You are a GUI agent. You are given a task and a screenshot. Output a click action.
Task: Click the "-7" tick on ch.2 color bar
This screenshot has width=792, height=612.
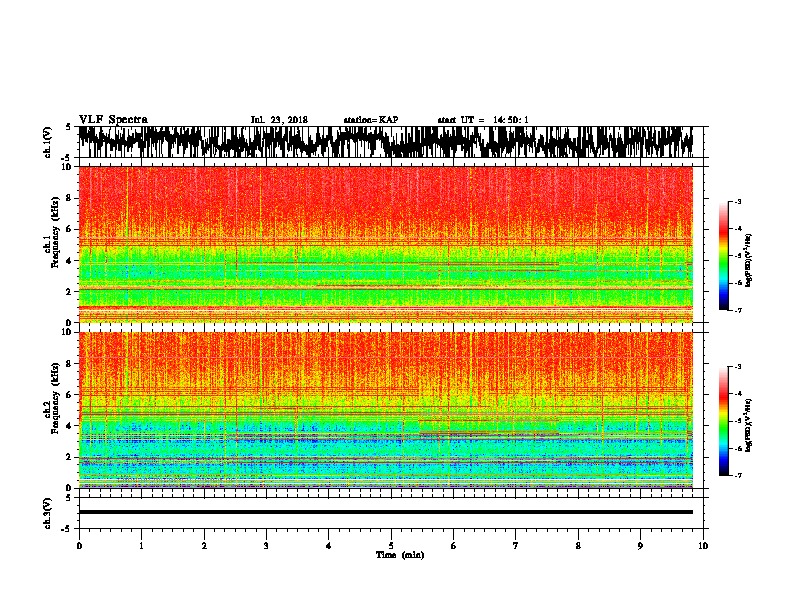(x=737, y=476)
